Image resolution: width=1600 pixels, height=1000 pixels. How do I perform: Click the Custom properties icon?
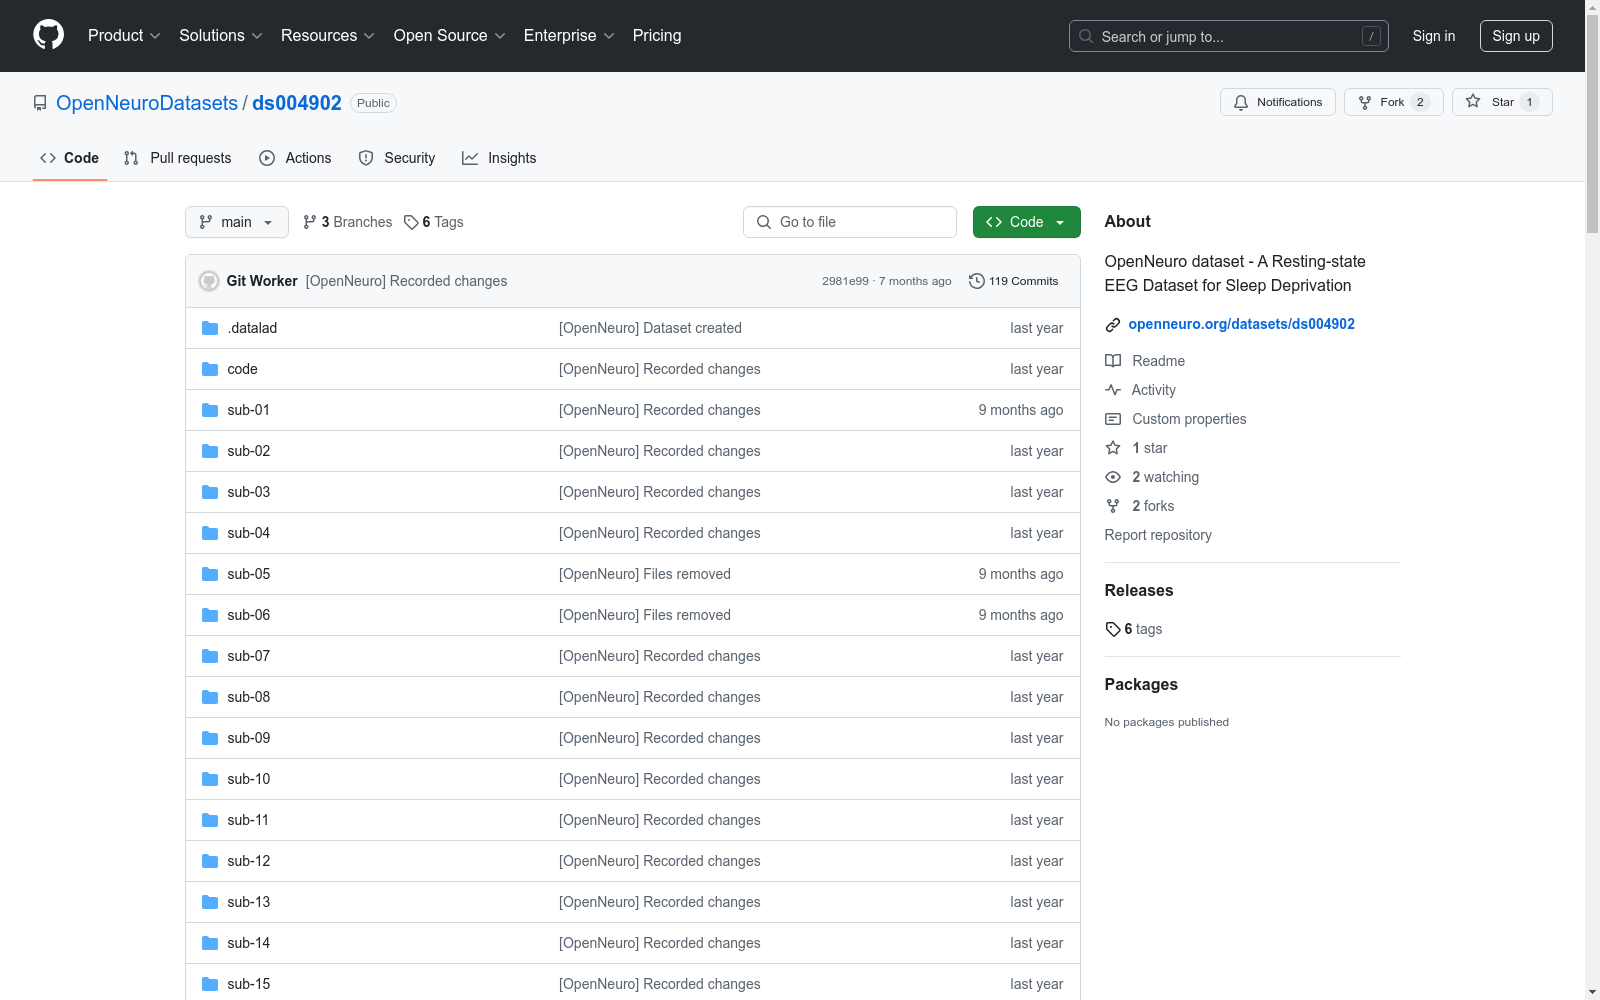pos(1113,419)
